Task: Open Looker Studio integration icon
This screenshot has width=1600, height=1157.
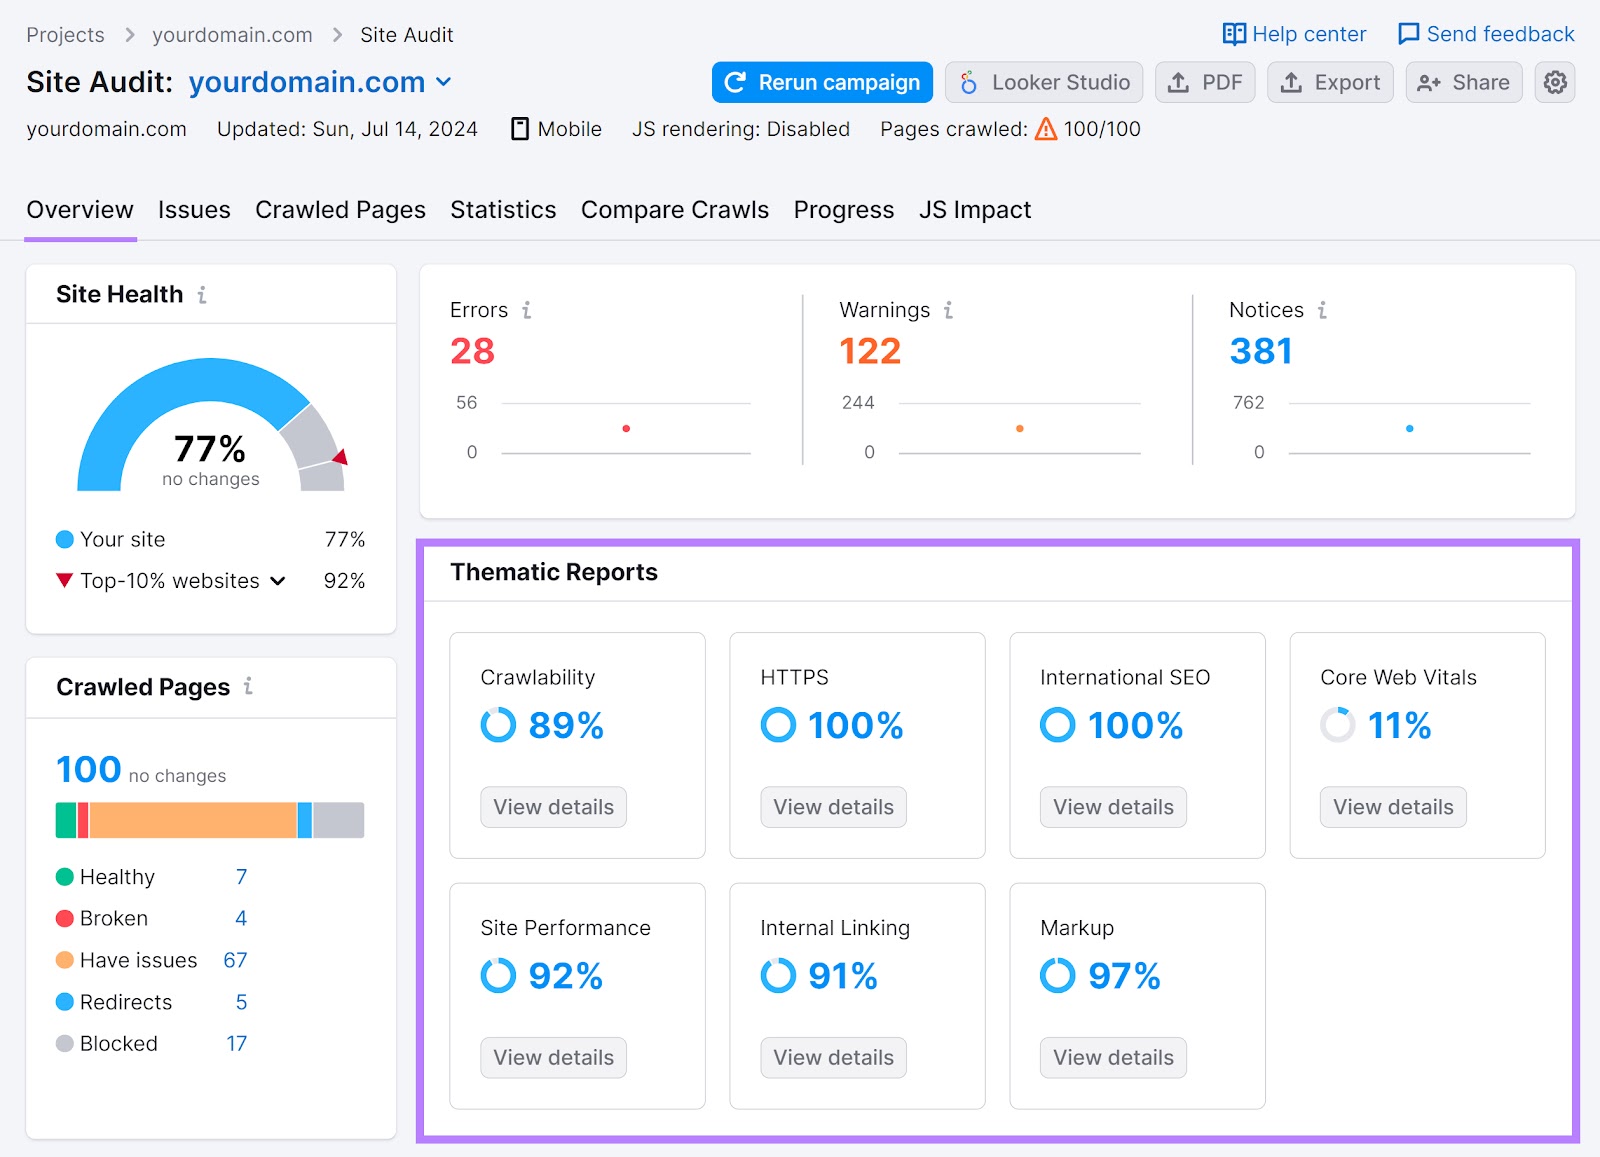Action: tap(966, 82)
